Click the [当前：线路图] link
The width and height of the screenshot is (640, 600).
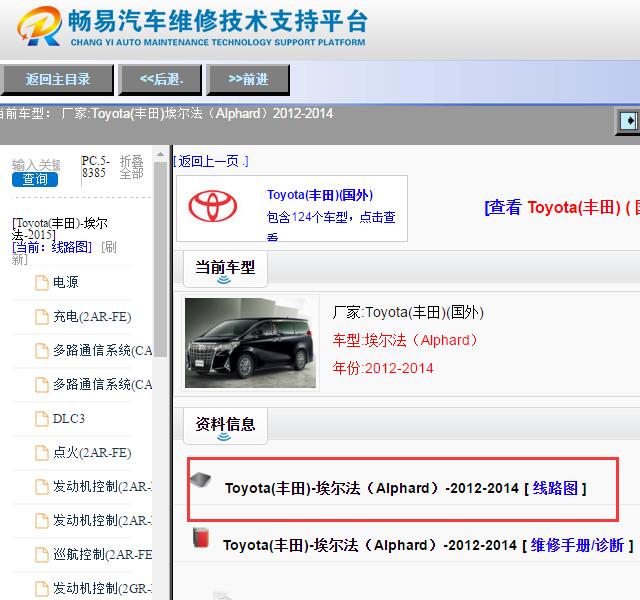[52, 247]
